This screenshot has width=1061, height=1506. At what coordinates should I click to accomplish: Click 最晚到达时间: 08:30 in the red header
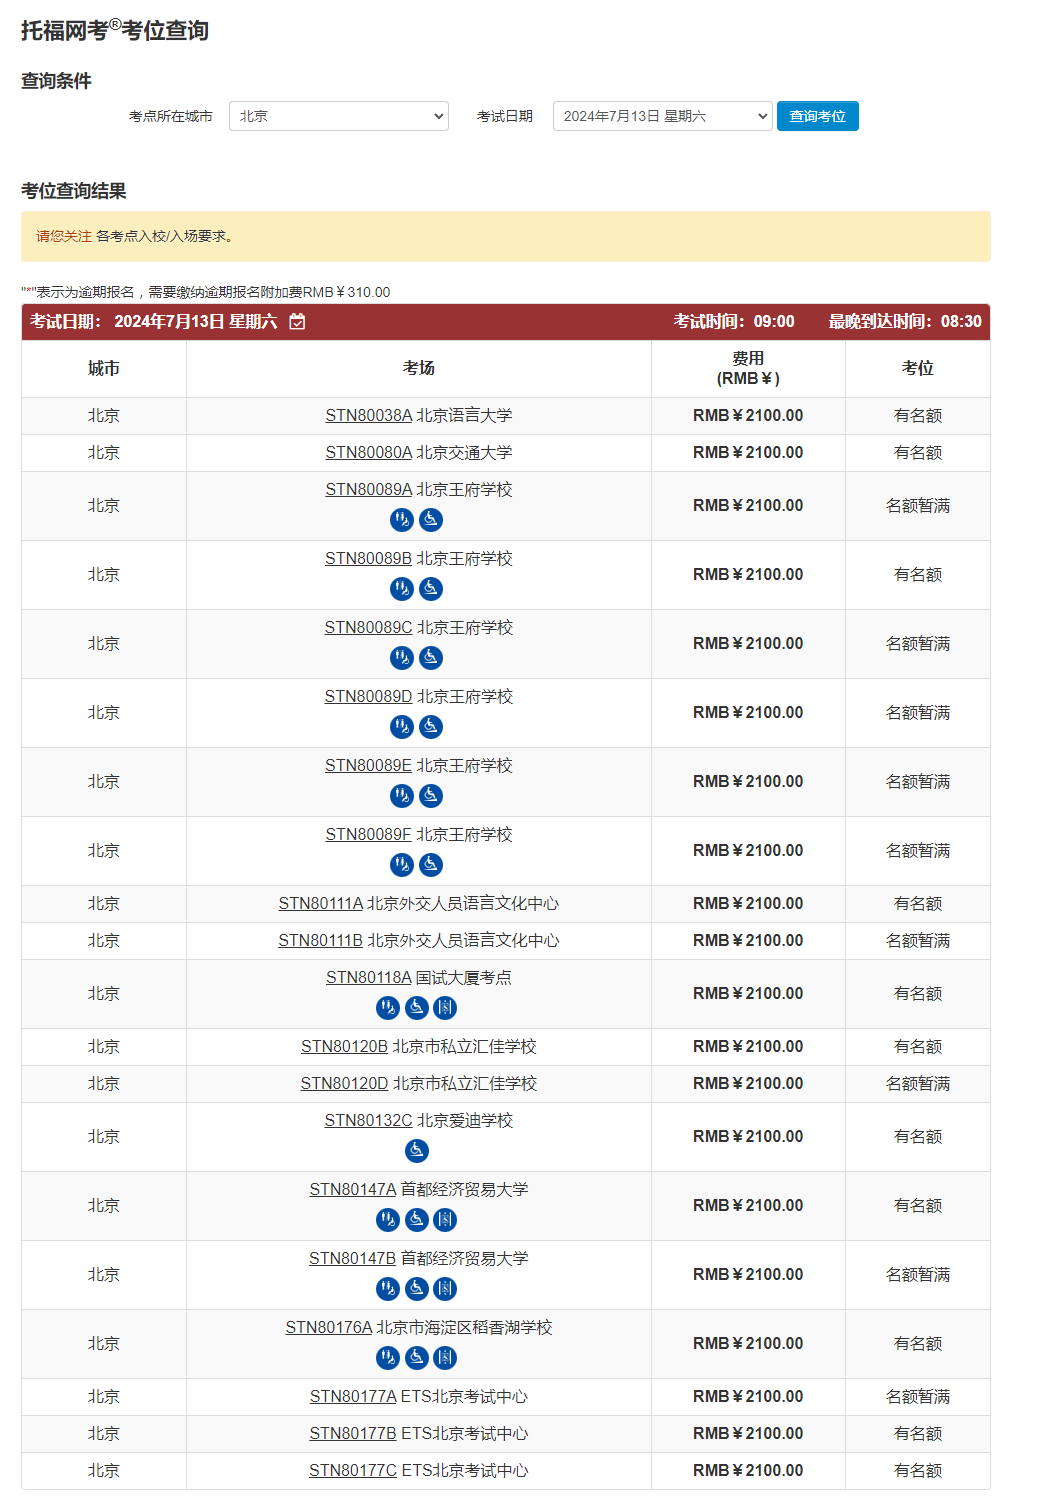pos(905,321)
